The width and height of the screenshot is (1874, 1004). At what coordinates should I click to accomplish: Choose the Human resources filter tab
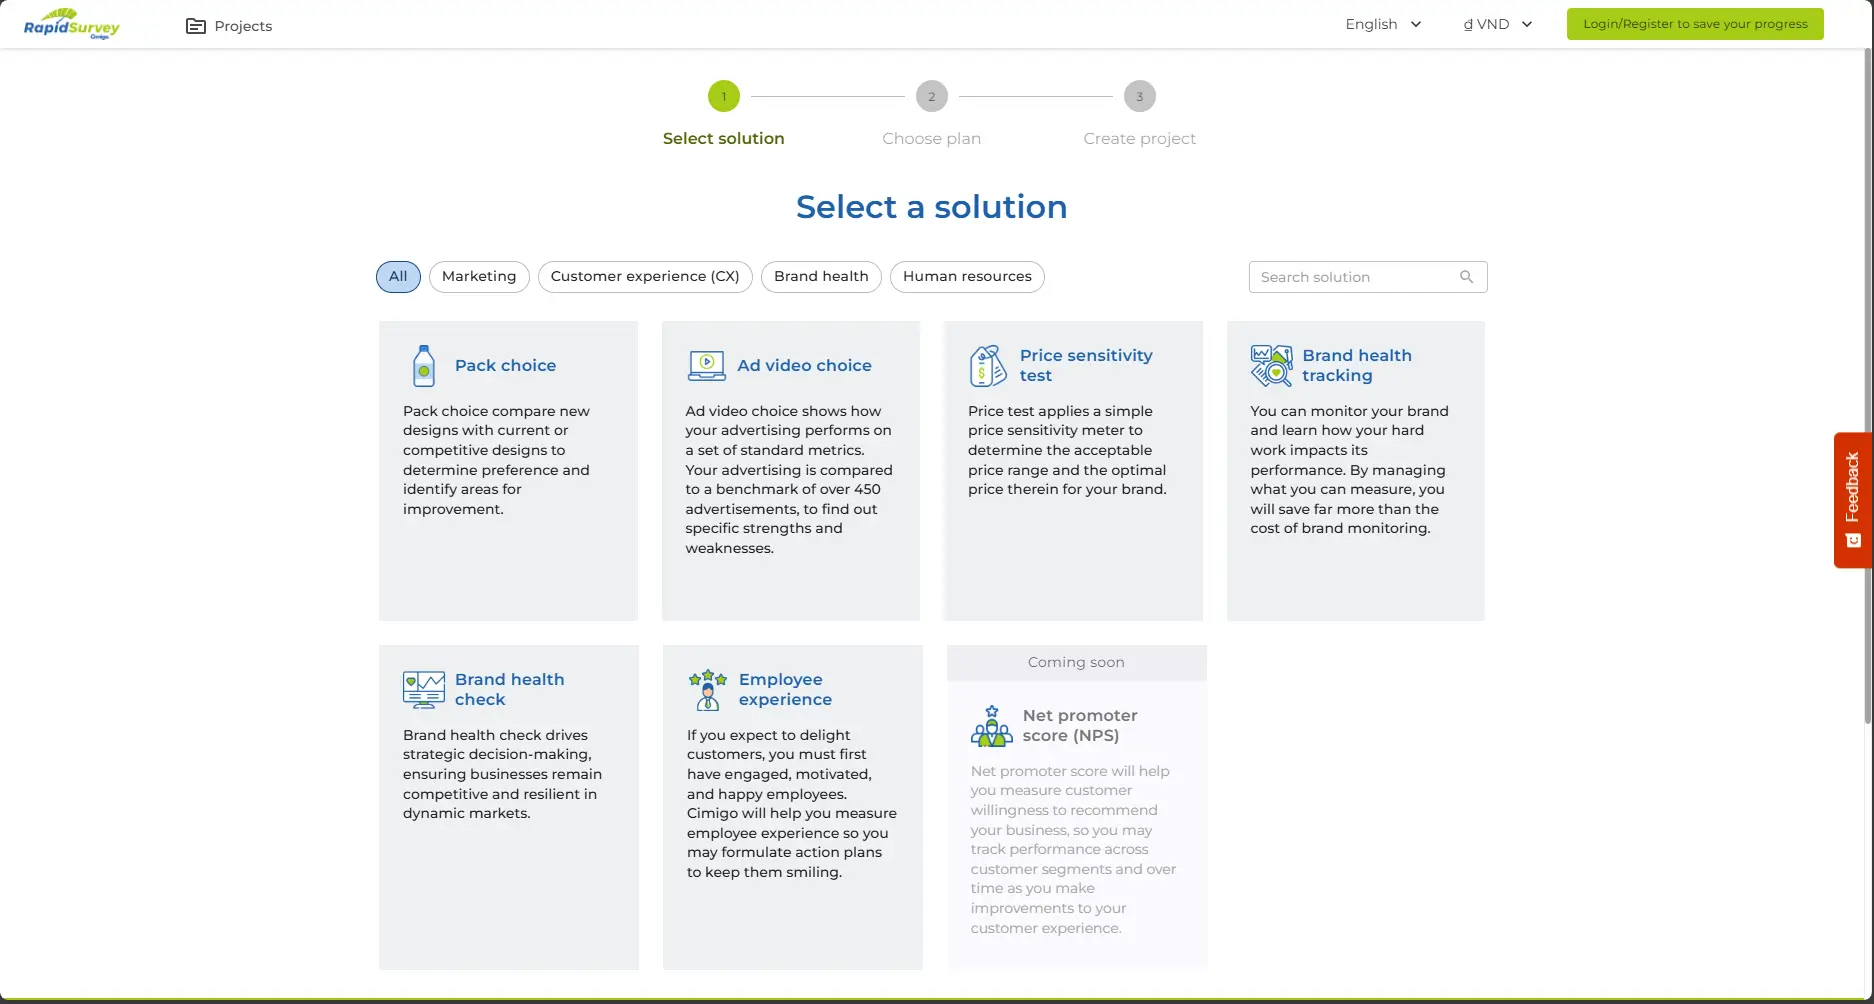[967, 277]
